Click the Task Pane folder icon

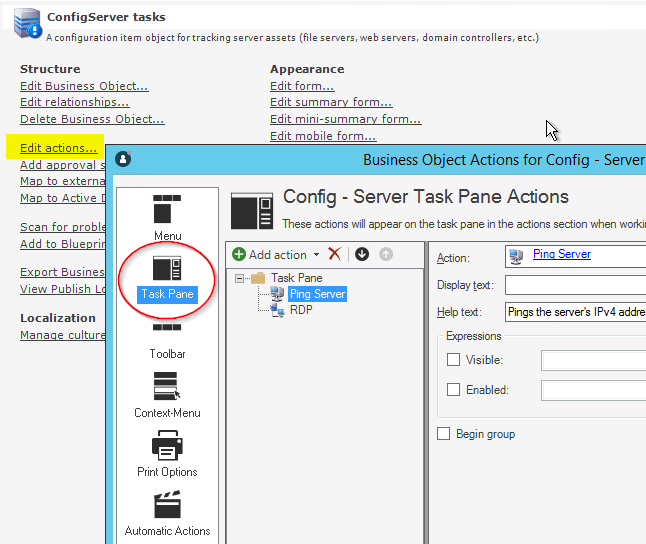[x=258, y=278]
